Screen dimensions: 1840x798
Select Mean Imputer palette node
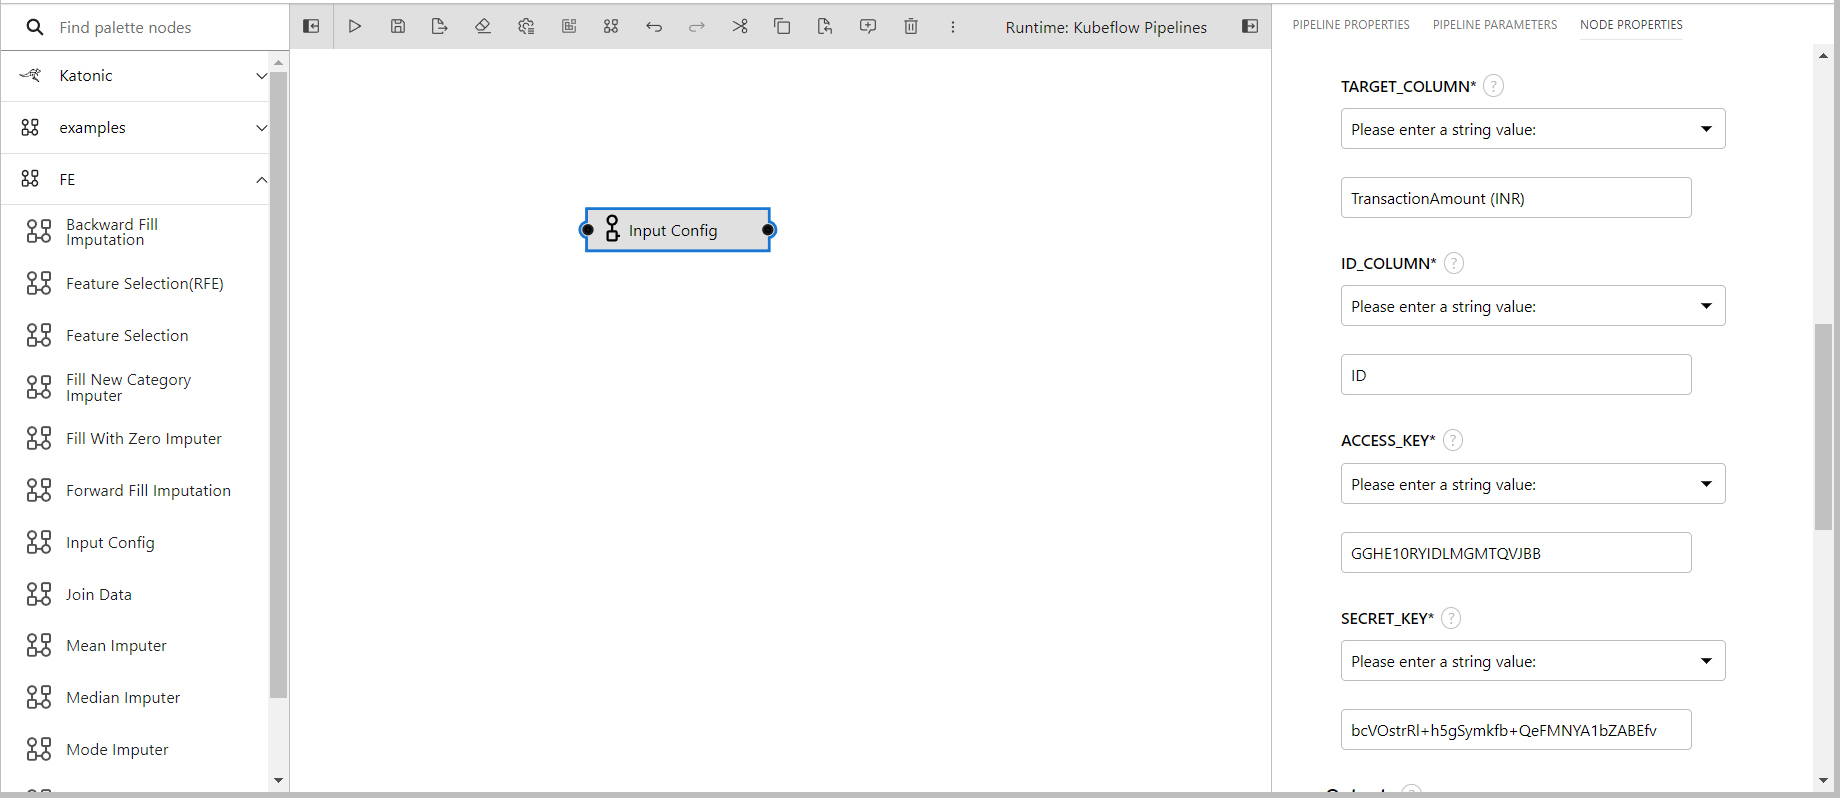click(x=135, y=646)
